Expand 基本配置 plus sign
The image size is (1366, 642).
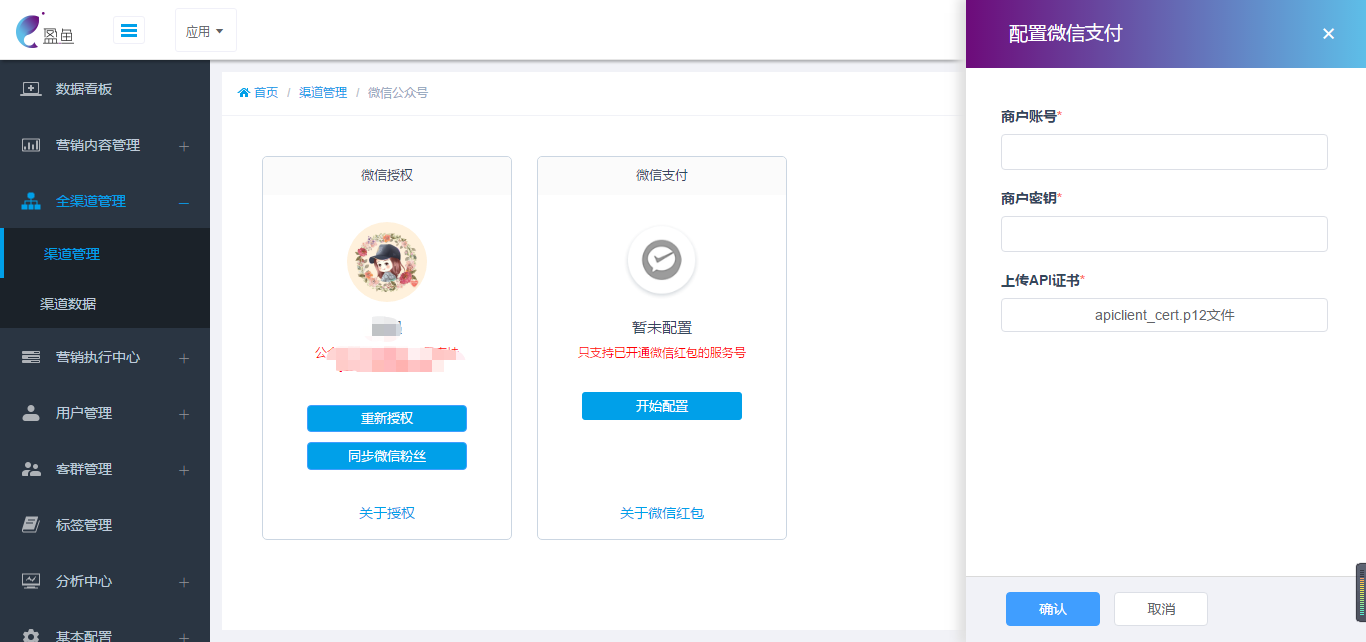click(x=184, y=637)
